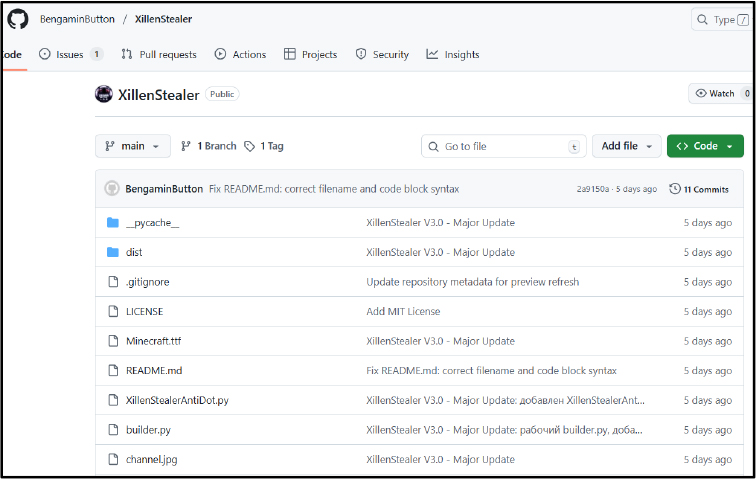Image resolution: width=756 pixels, height=479 pixels.
Task: Open latest commit message Fix README.md
Action: point(334,189)
